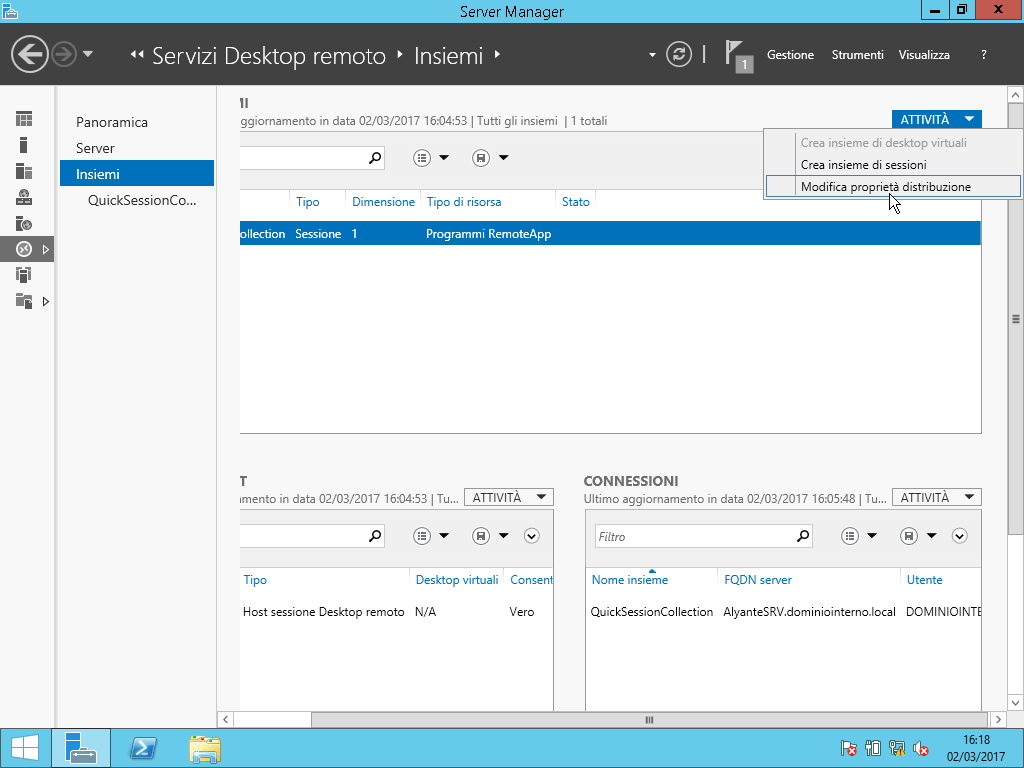Open the notifications flag icon
Image resolution: width=1024 pixels, height=768 pixels.
click(736, 54)
